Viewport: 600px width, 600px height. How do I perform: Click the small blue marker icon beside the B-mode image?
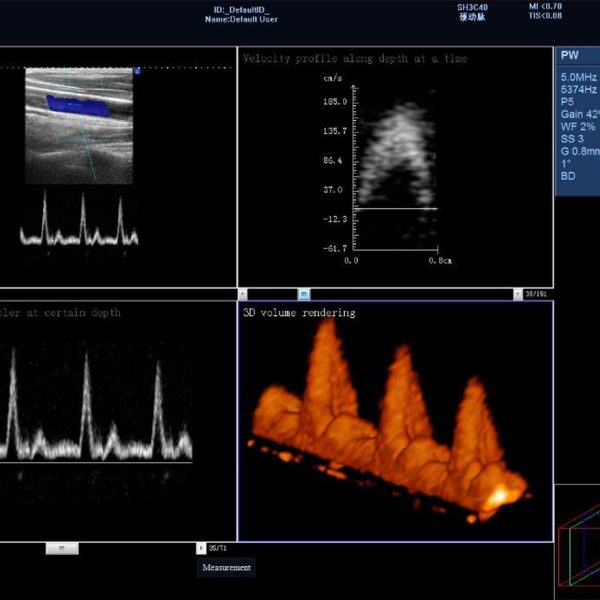(137, 70)
